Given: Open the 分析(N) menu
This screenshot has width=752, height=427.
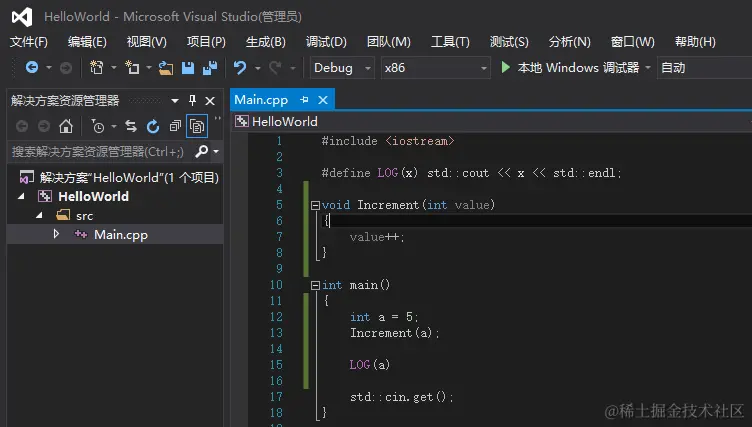Looking at the screenshot, I should pyautogui.click(x=570, y=42).
